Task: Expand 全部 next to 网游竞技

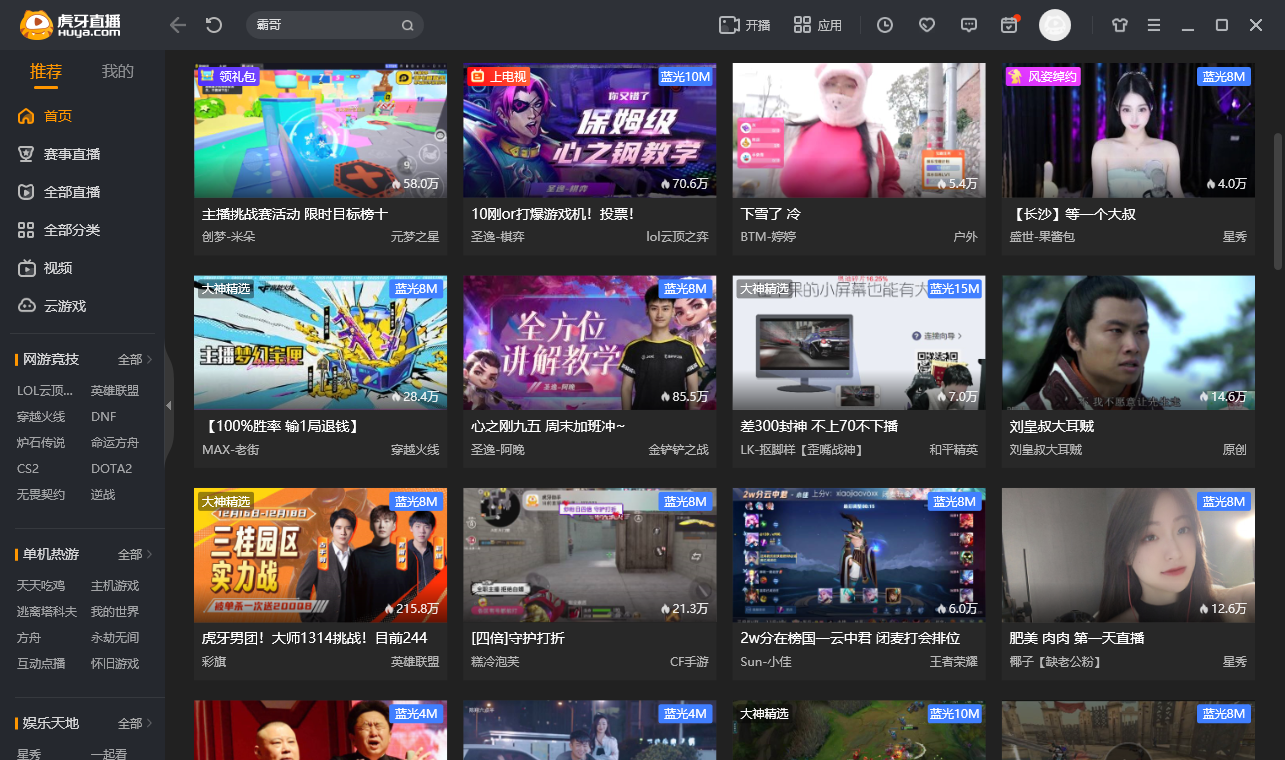Action: pyautogui.click(x=135, y=359)
